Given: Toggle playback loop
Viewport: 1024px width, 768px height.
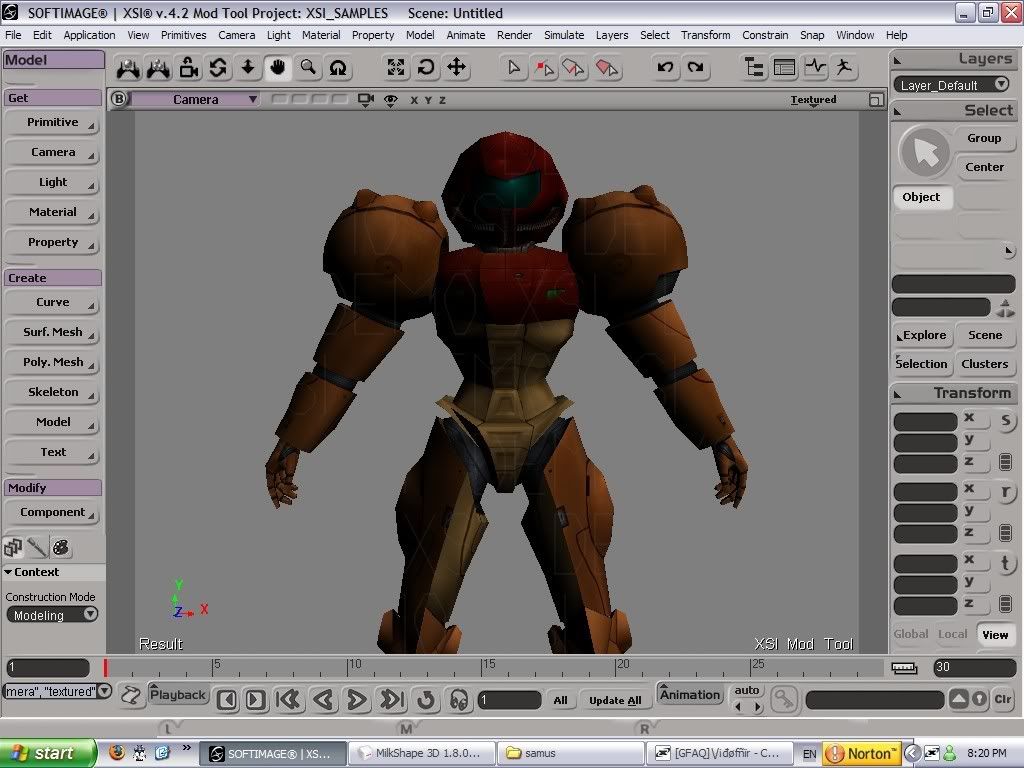Looking at the screenshot, I should 426,700.
